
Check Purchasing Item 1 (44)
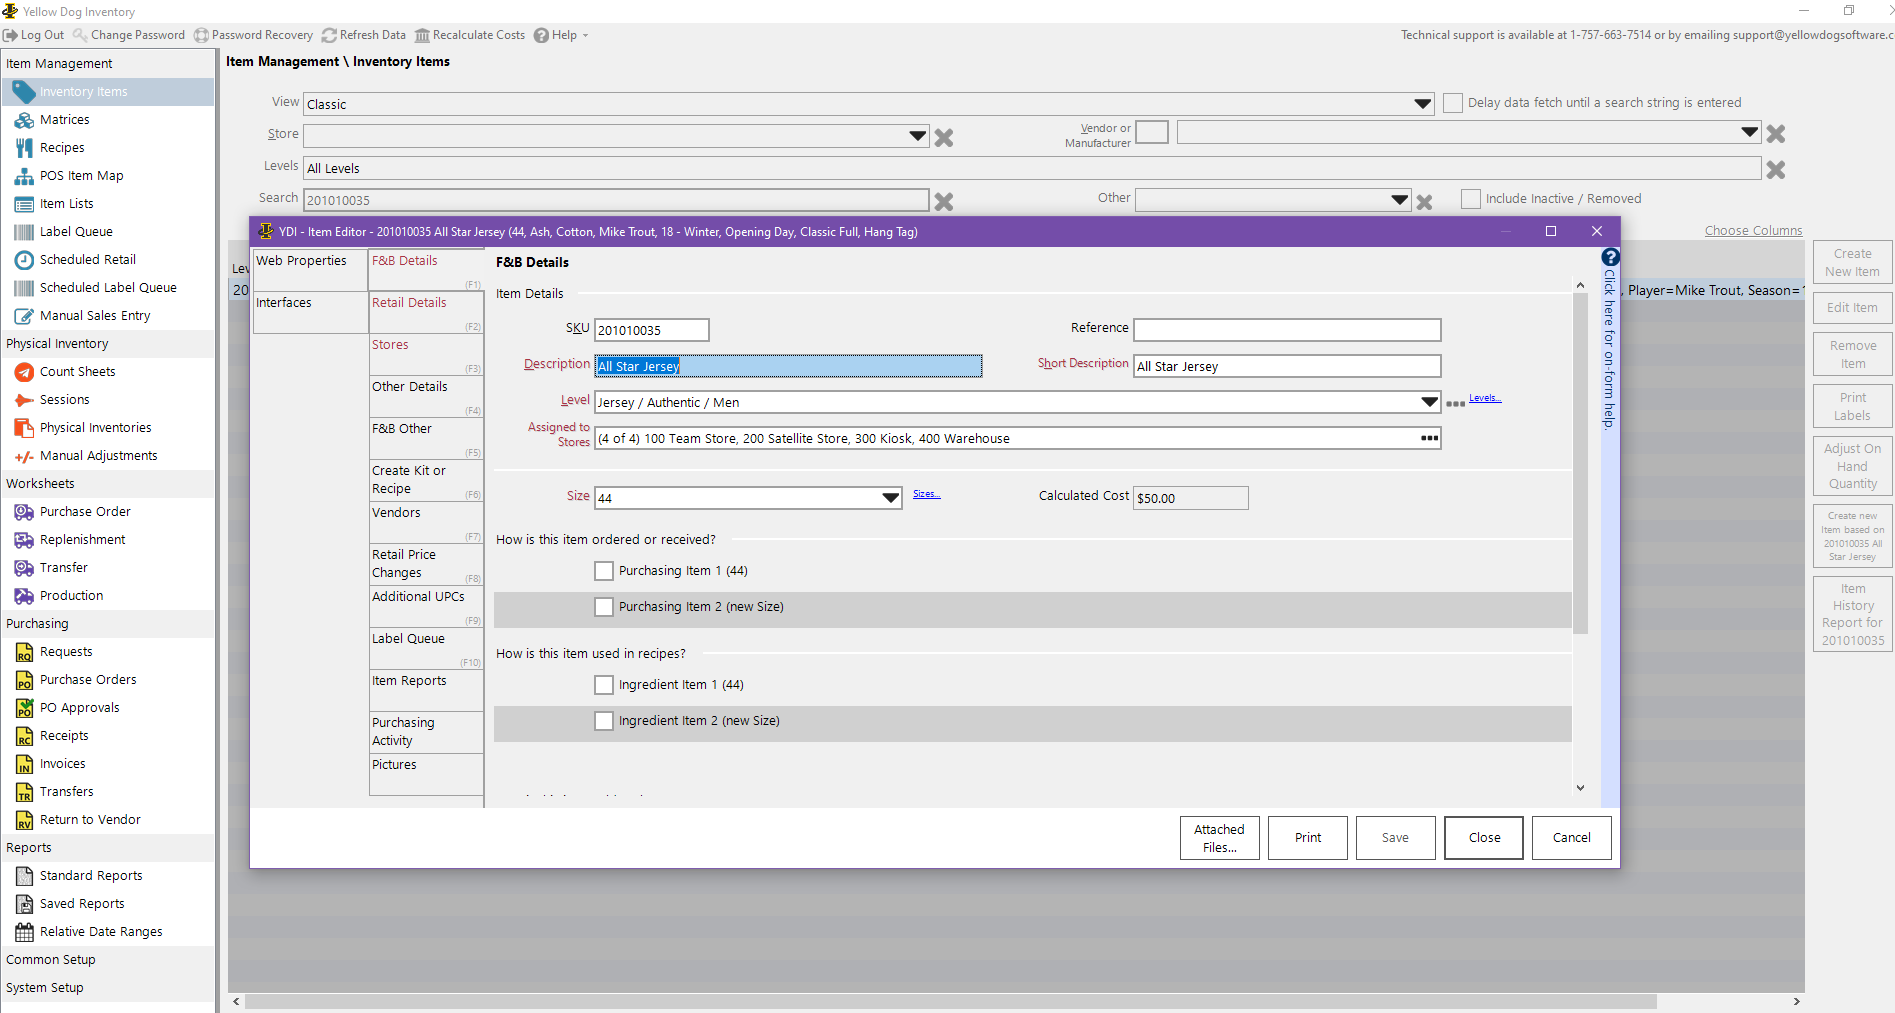604,571
